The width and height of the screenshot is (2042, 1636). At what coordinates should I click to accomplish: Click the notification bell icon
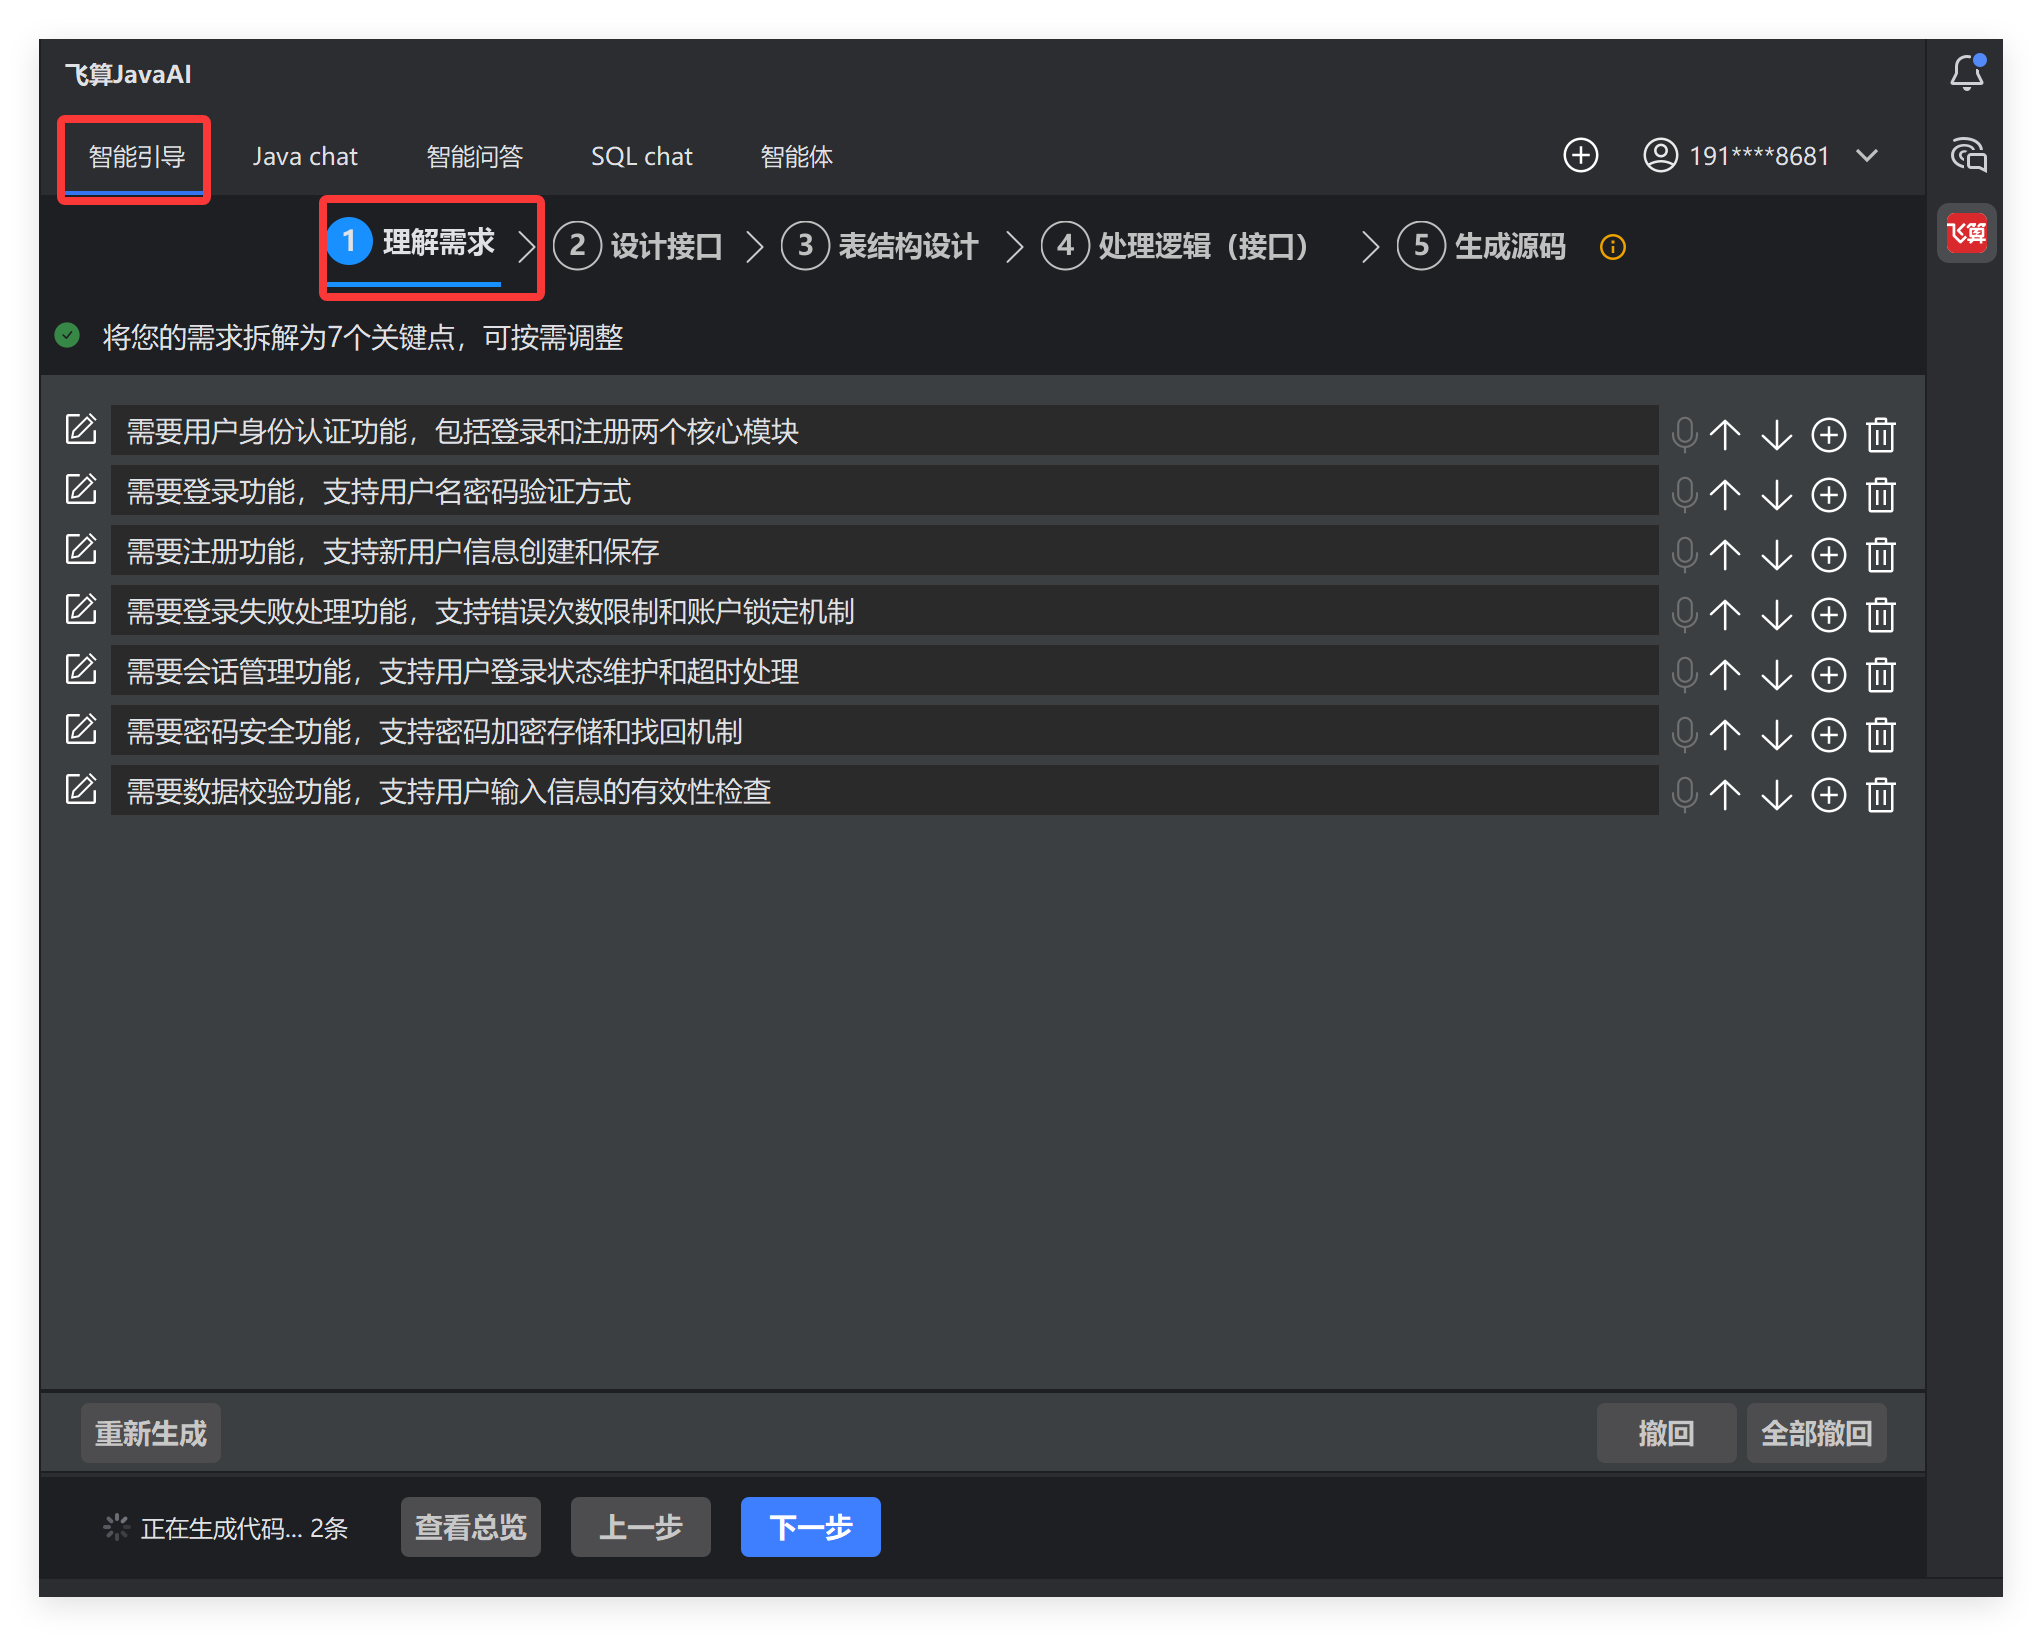click(x=1967, y=73)
